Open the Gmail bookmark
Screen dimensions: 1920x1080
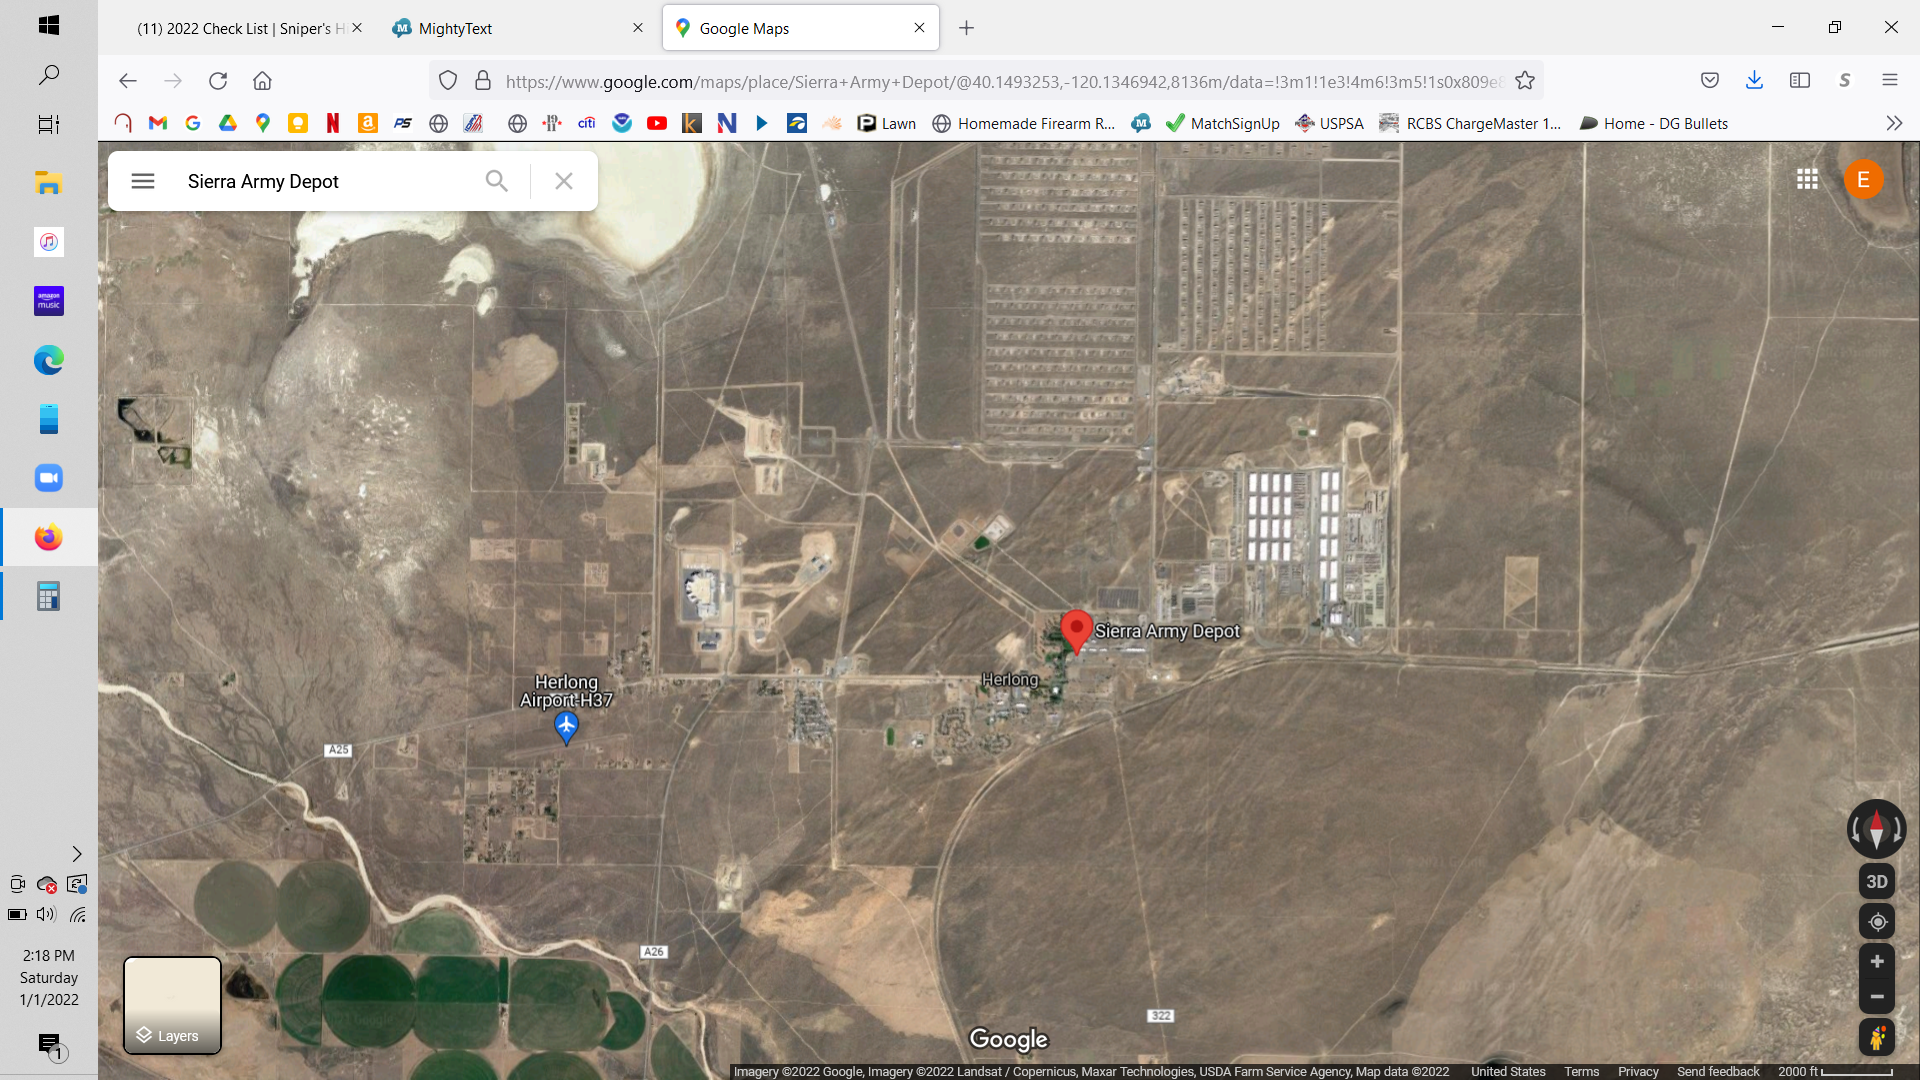click(x=158, y=123)
